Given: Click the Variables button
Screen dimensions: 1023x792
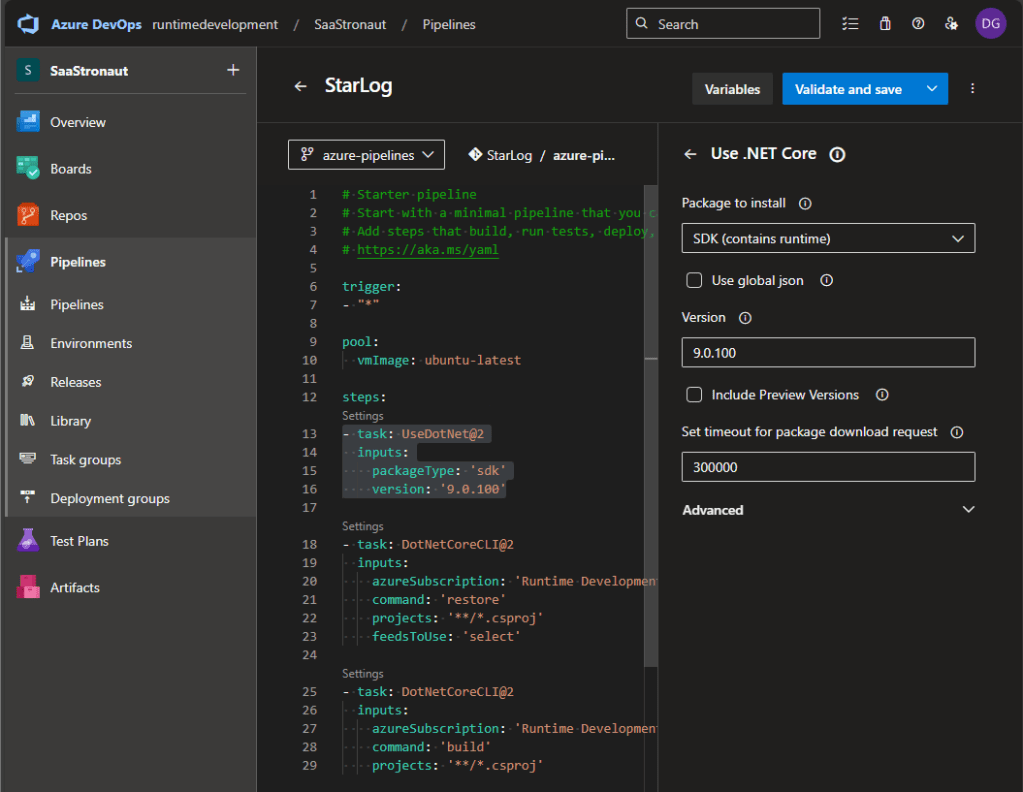Looking at the screenshot, I should tap(732, 89).
